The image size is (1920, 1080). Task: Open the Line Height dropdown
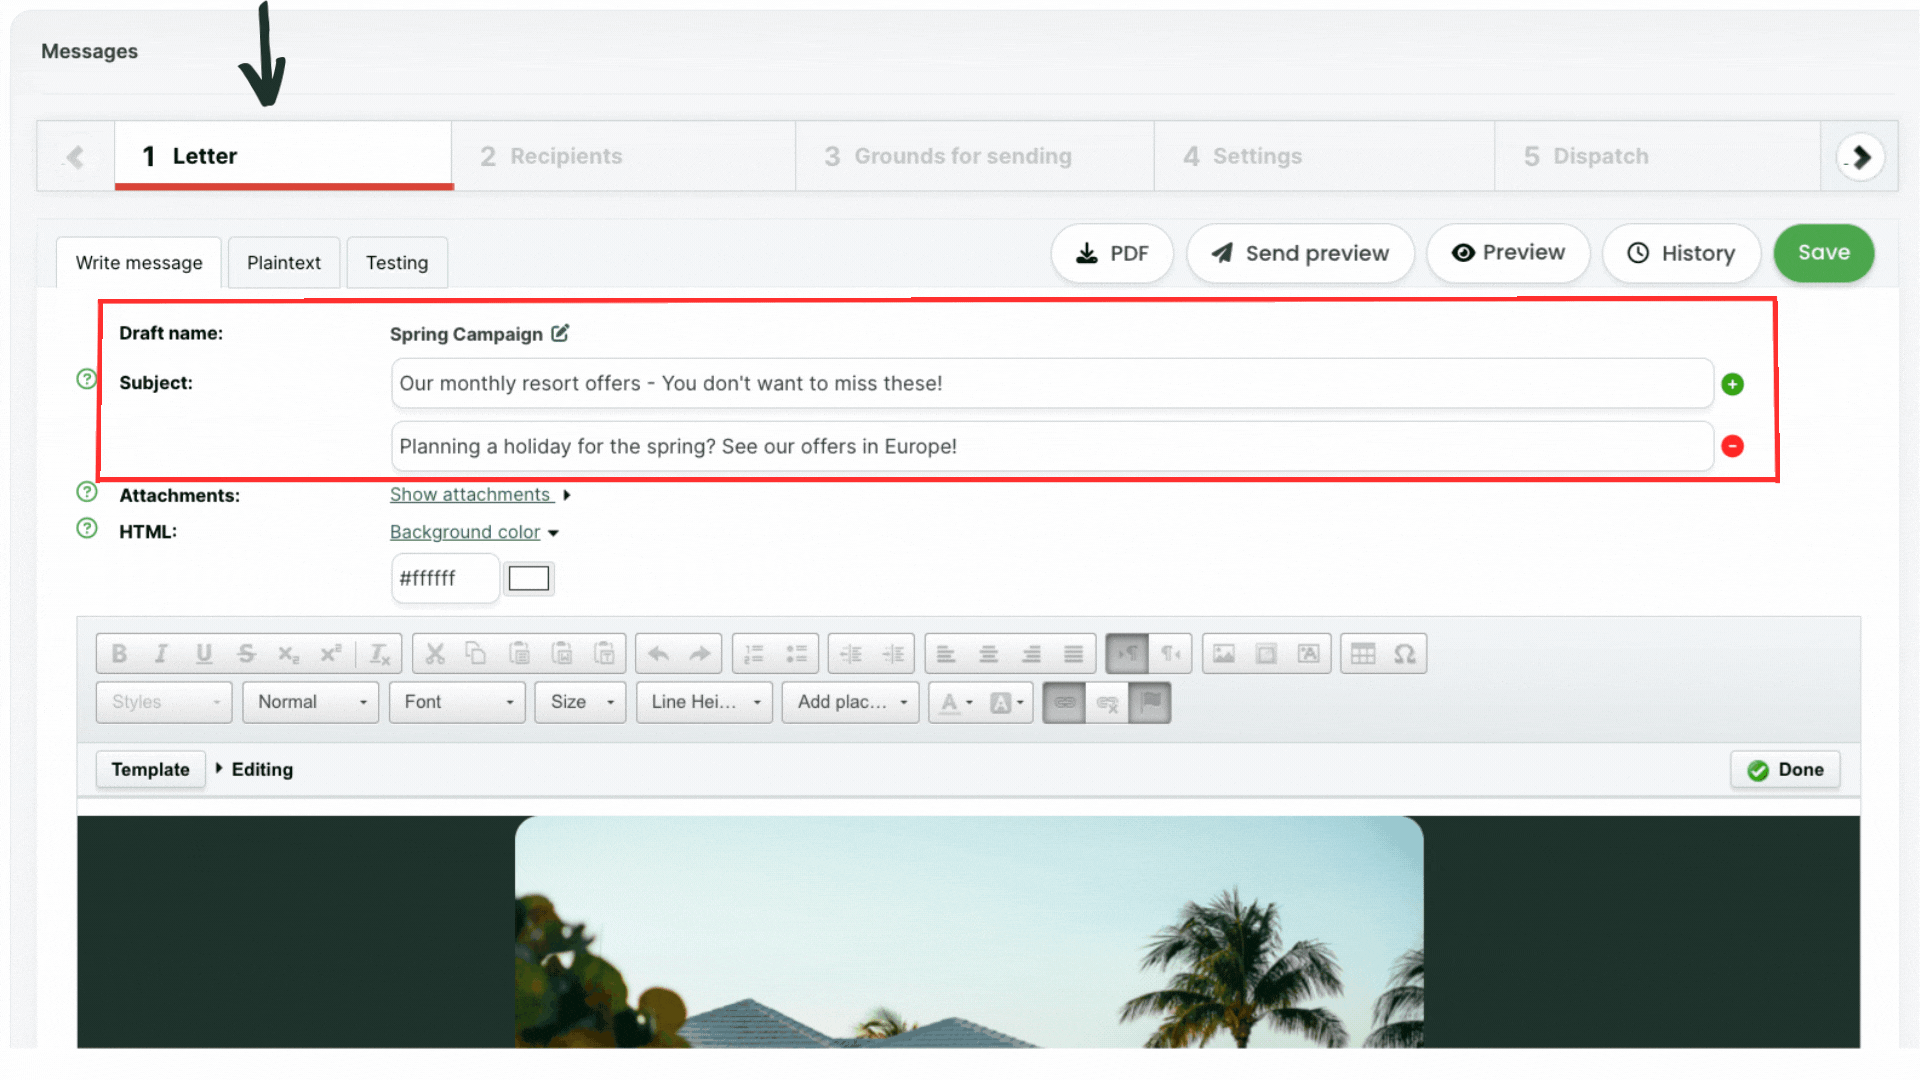pos(704,702)
